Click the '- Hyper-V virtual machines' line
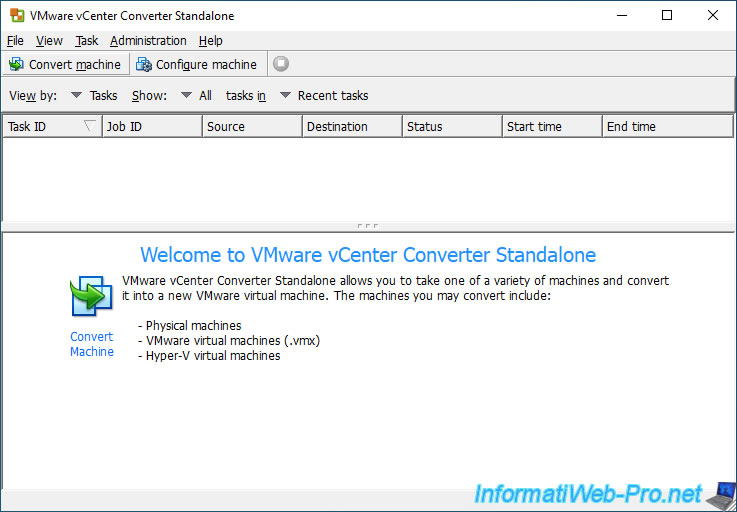 209,355
